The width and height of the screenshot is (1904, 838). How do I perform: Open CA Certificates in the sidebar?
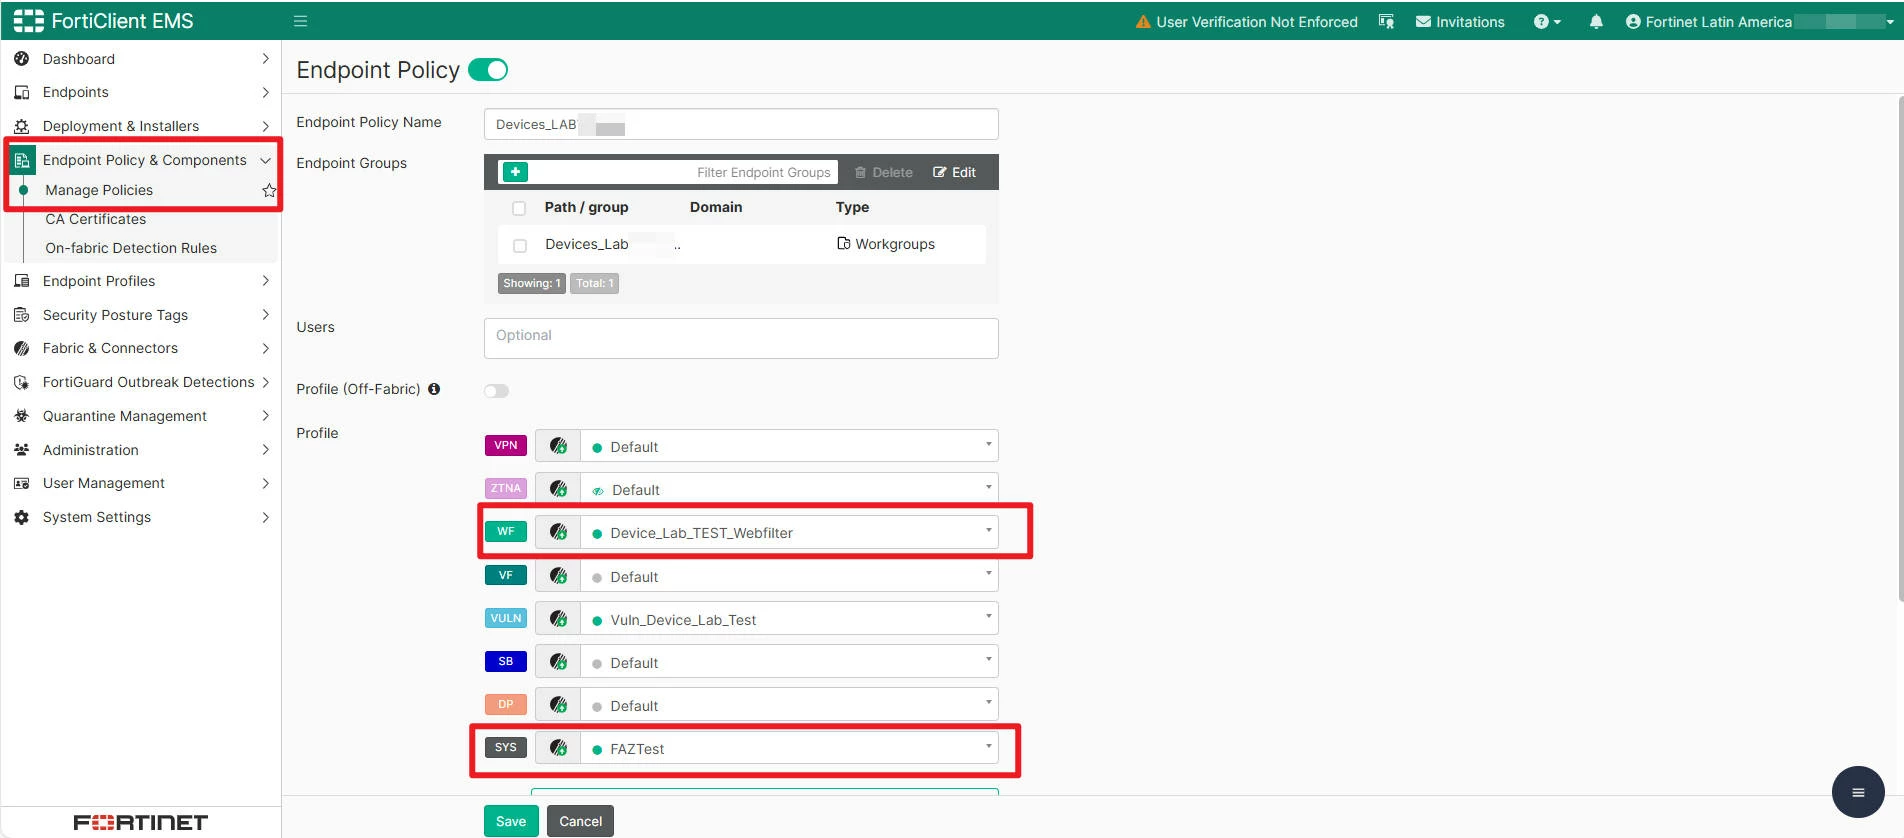(96, 219)
